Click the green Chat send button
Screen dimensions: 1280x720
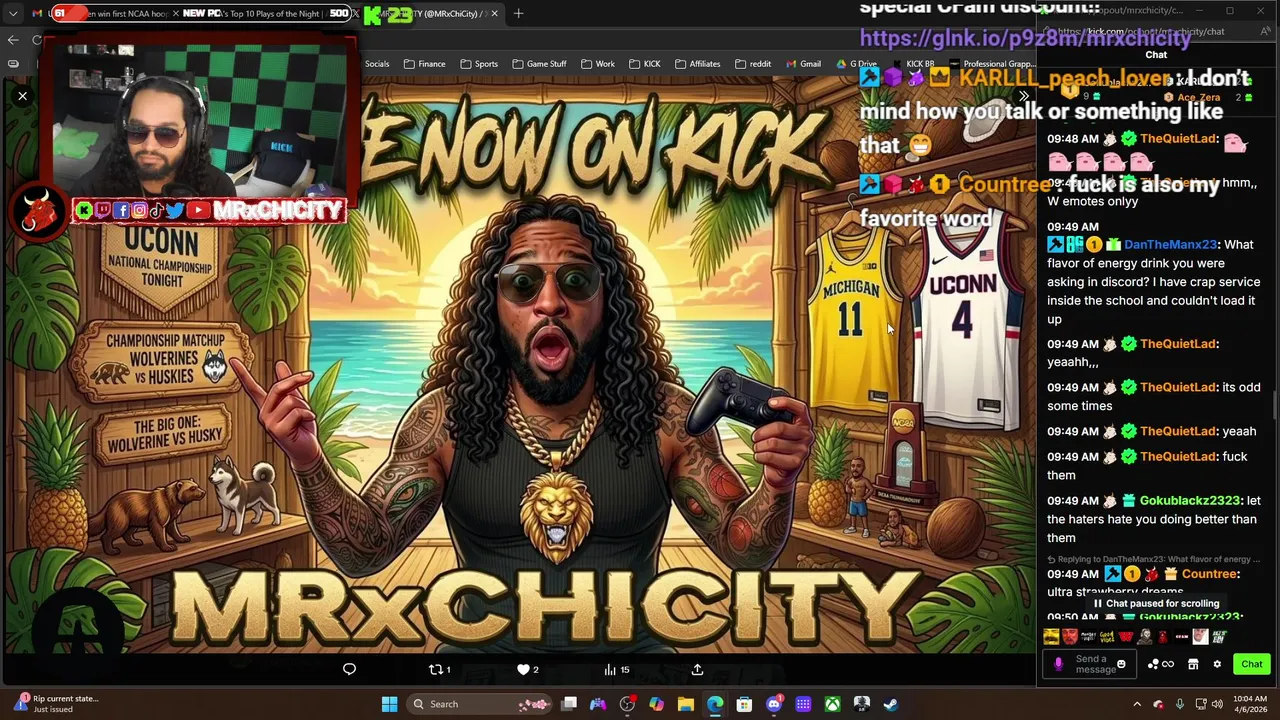click(x=1252, y=664)
